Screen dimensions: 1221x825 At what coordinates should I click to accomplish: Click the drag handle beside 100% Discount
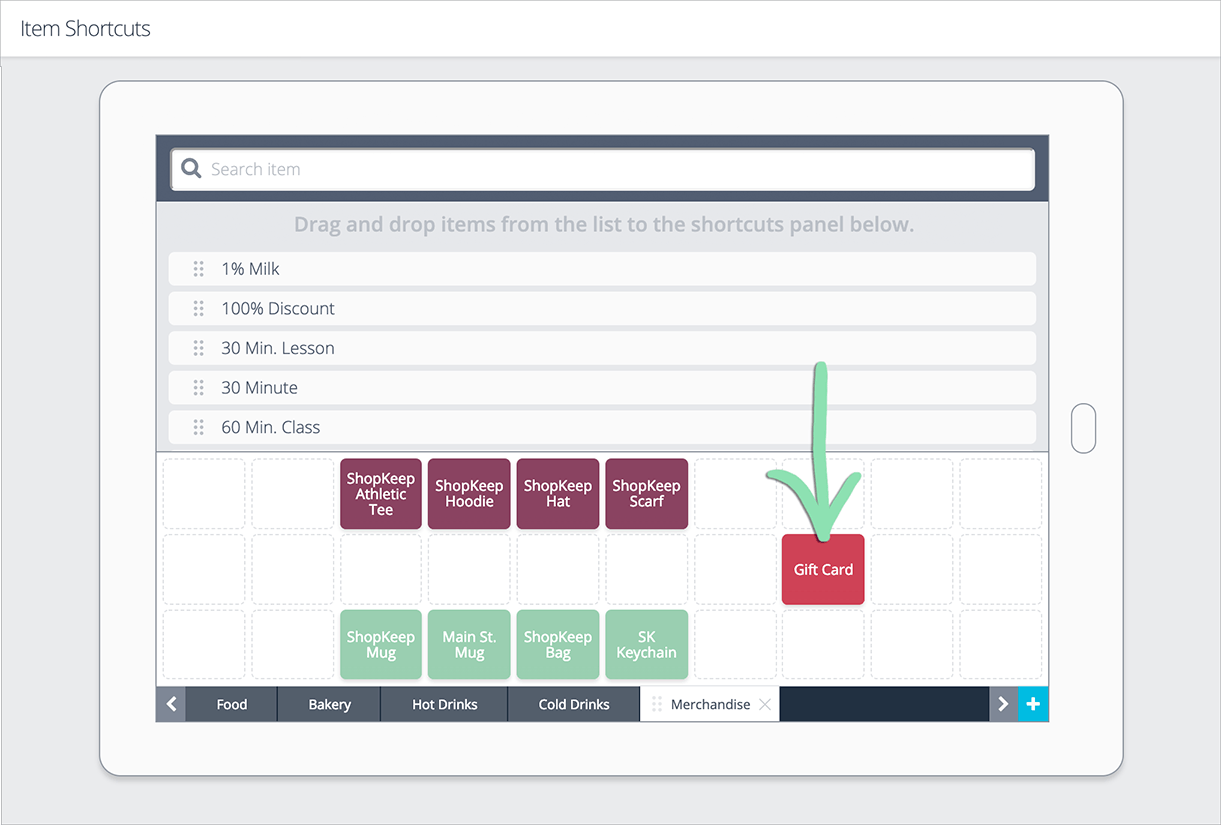click(198, 308)
